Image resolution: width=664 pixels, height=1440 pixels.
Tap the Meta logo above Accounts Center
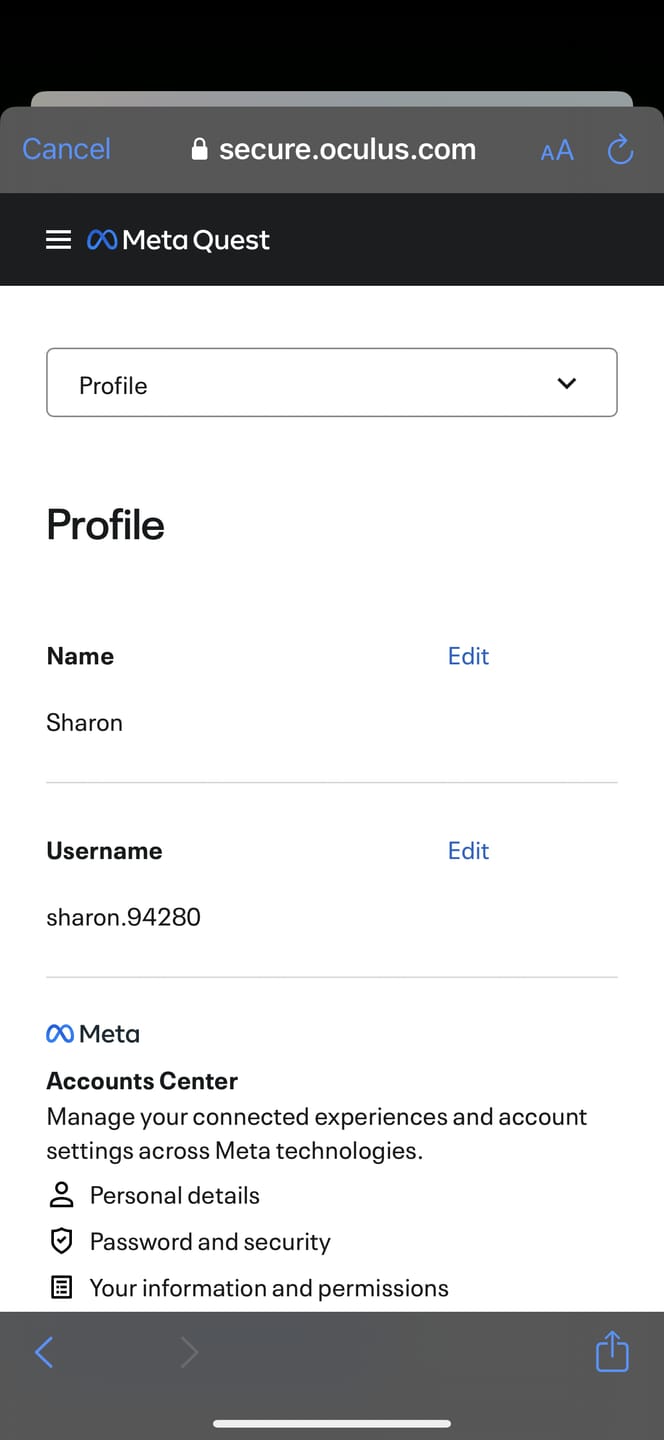click(x=93, y=1034)
